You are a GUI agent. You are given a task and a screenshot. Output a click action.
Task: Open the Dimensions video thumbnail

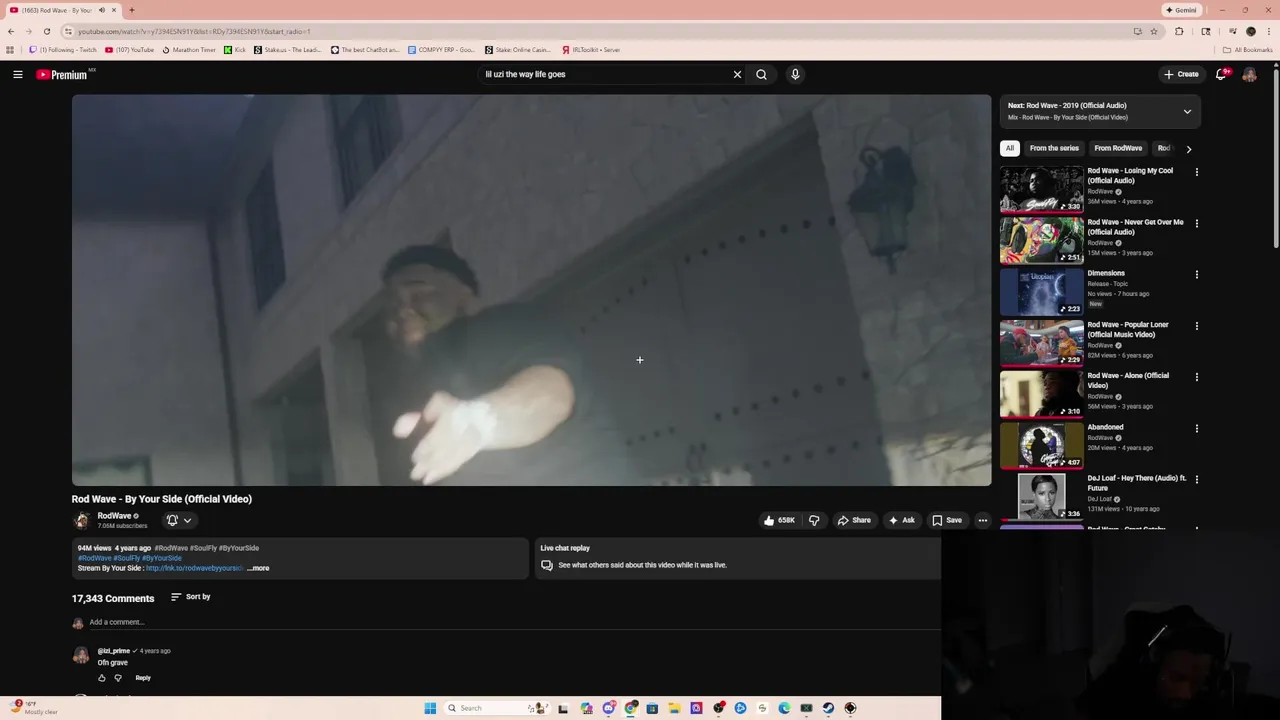click(1042, 291)
